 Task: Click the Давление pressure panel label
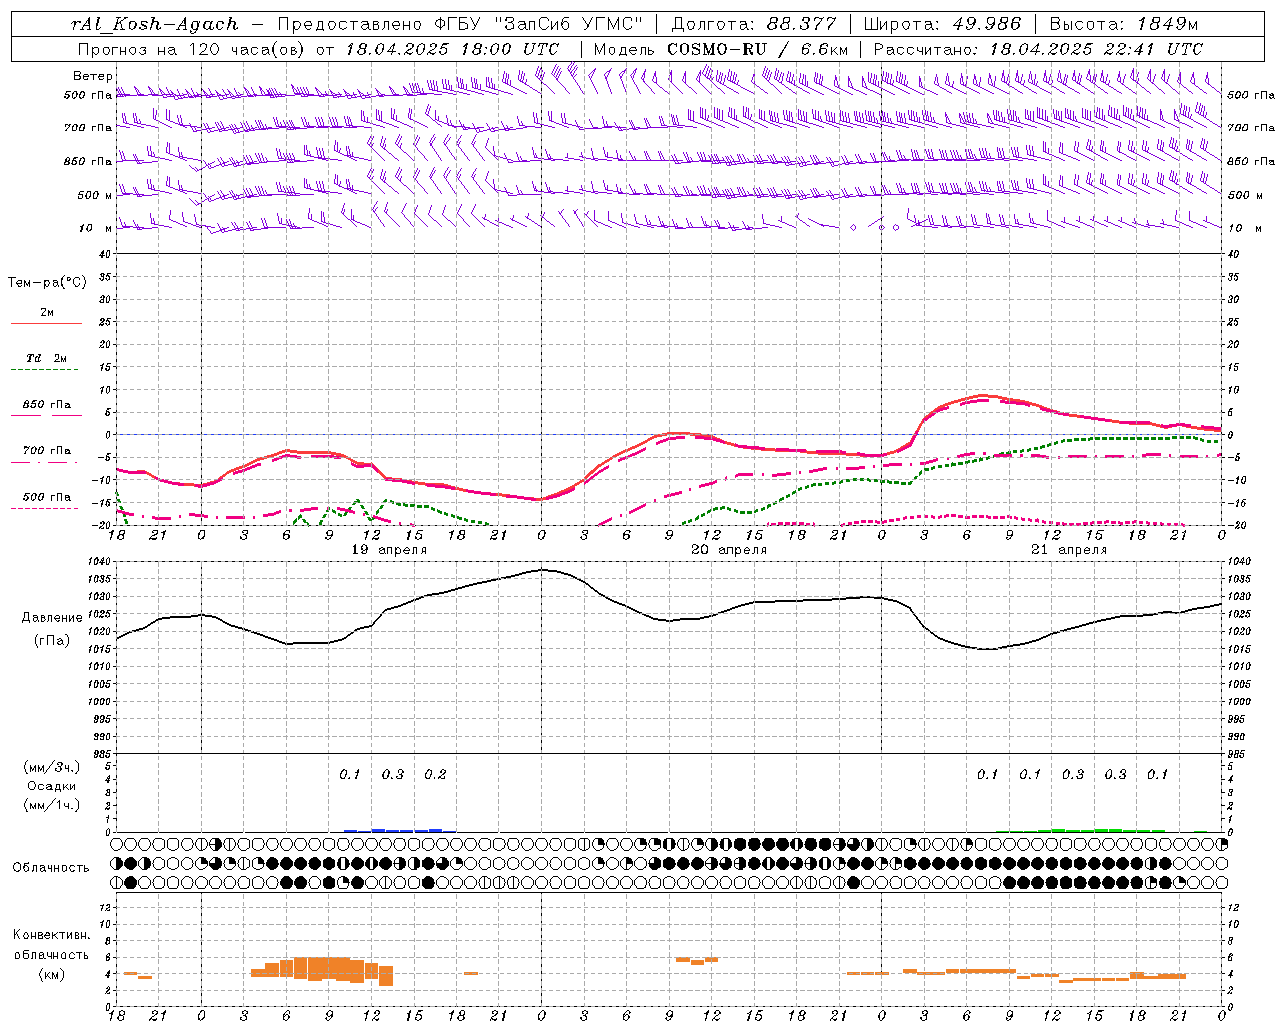click(x=52, y=618)
